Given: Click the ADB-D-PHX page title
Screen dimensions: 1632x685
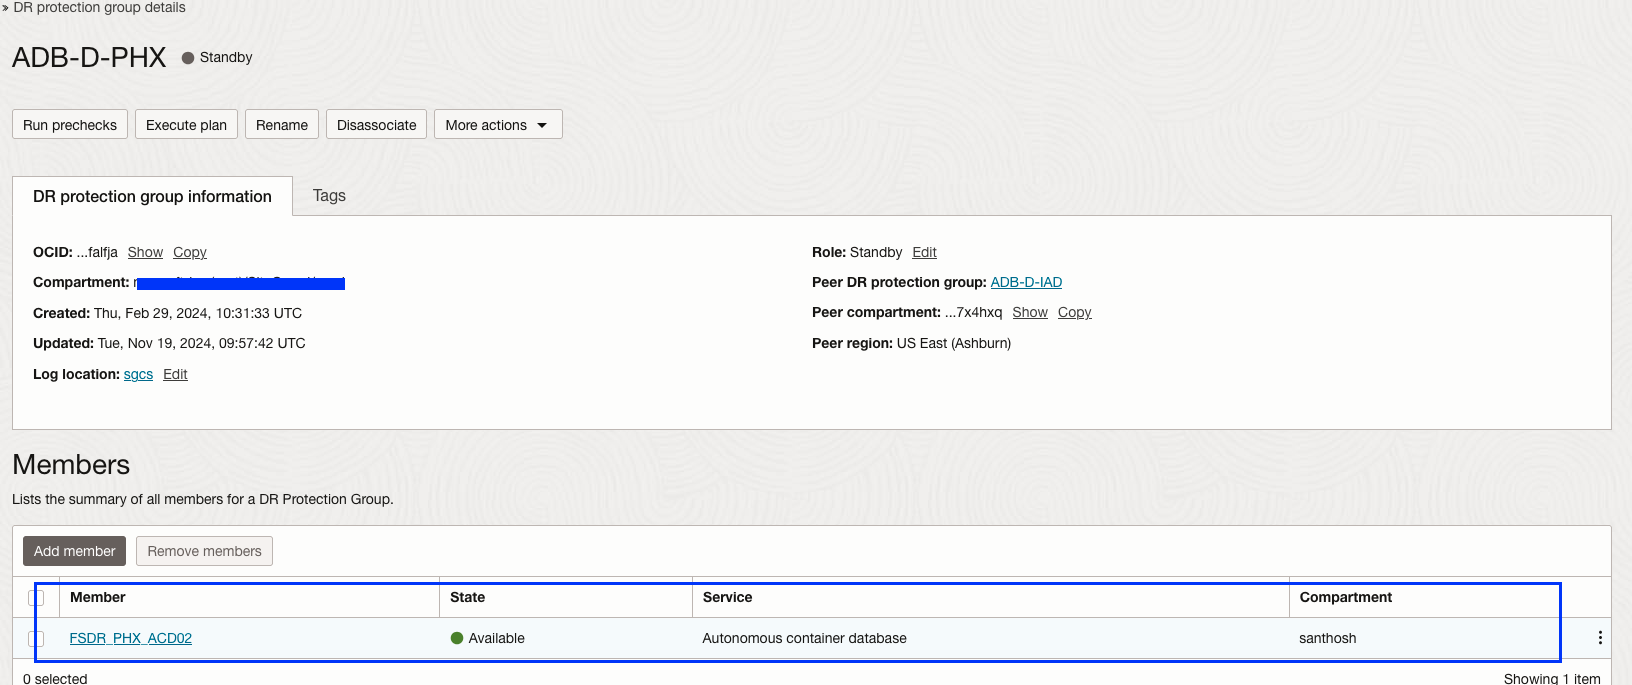Looking at the screenshot, I should click(x=89, y=57).
